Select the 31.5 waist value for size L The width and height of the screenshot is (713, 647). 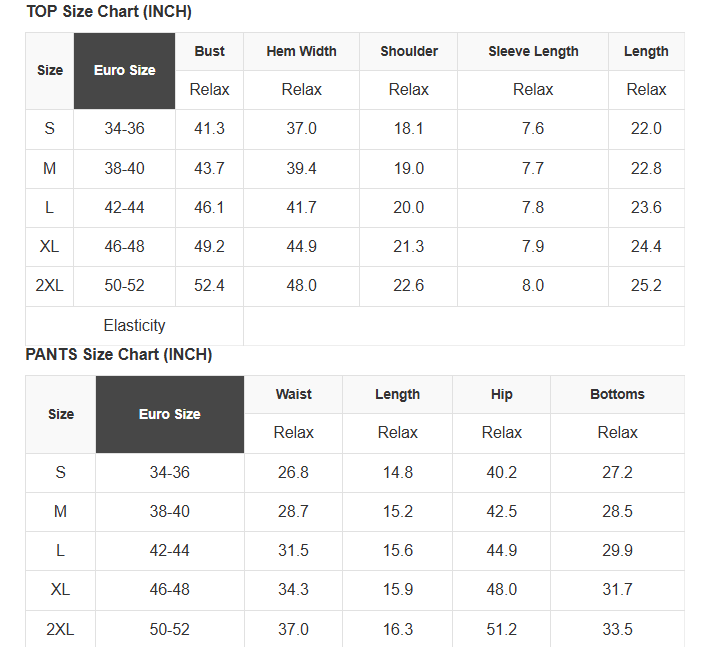(x=293, y=551)
